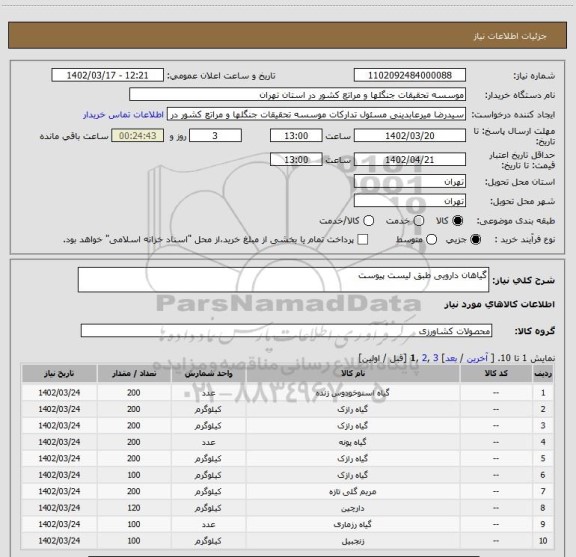The height and width of the screenshot is (557, 576).
Task: Click the validity time field on the 1402/04/21 row
Action: click(296, 159)
